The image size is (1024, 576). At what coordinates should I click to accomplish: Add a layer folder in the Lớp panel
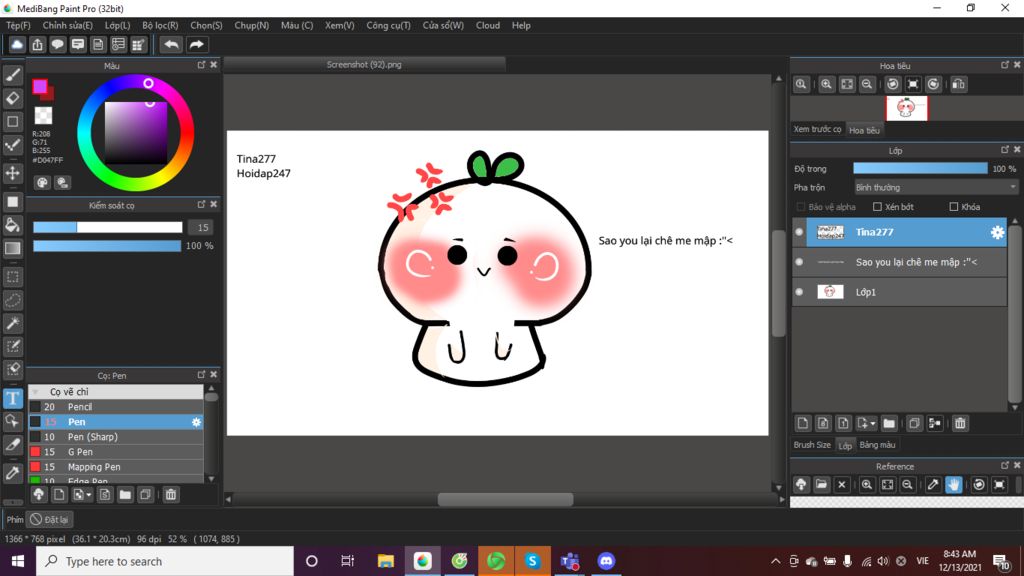[x=889, y=423]
